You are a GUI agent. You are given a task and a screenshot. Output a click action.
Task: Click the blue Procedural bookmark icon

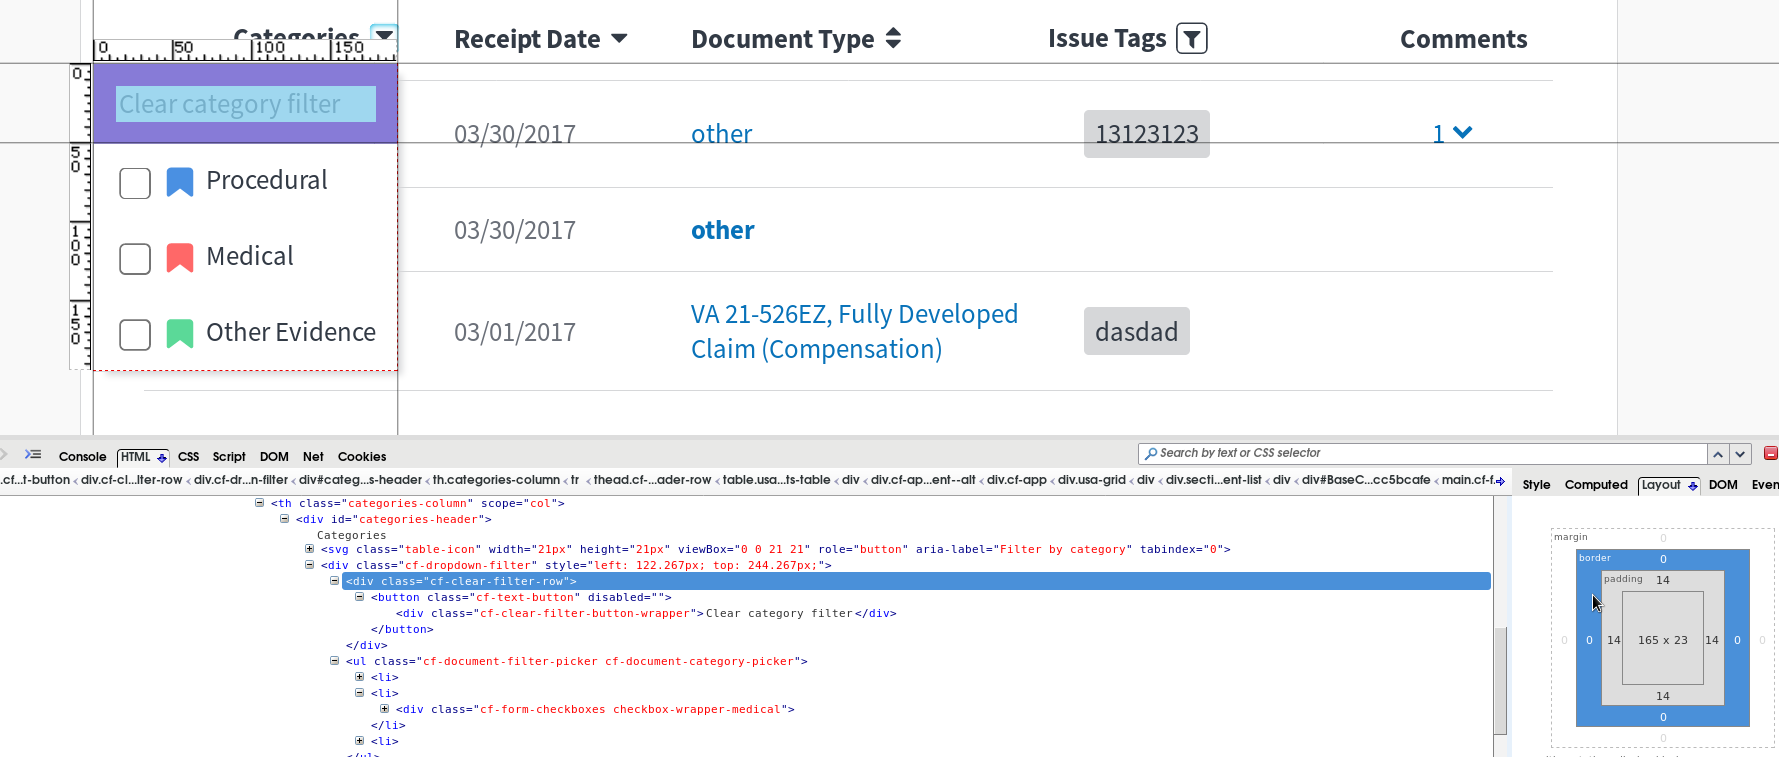180,182
